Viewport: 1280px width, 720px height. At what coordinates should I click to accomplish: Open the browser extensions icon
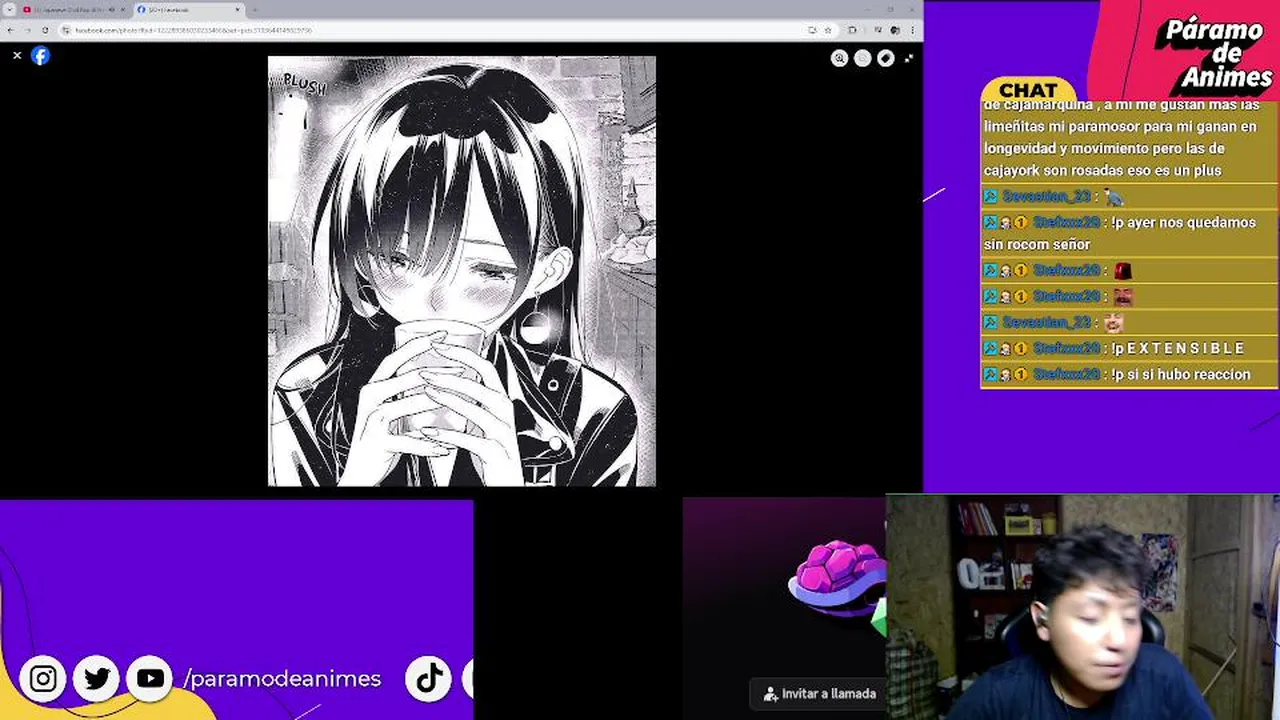pos(853,30)
